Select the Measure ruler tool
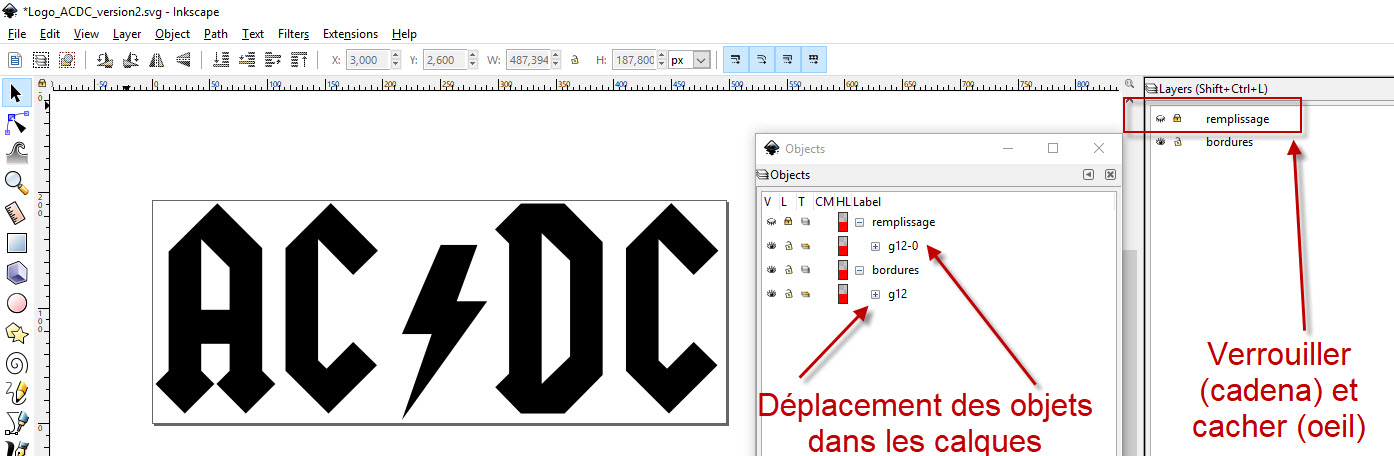The height and width of the screenshot is (456, 1394). 16,212
